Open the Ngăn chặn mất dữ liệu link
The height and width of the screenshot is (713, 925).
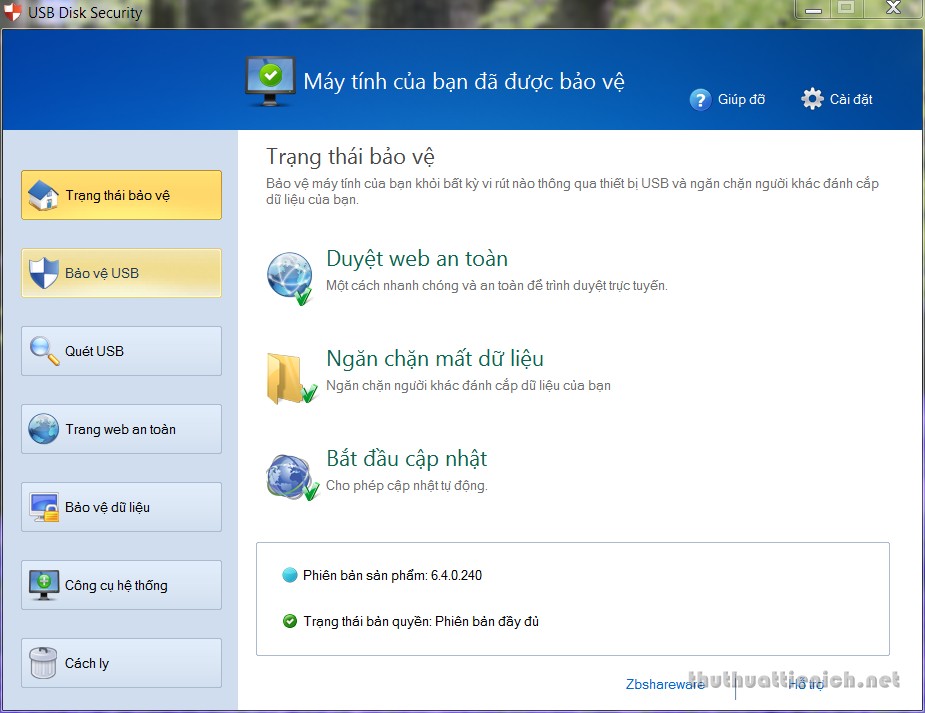pos(435,359)
